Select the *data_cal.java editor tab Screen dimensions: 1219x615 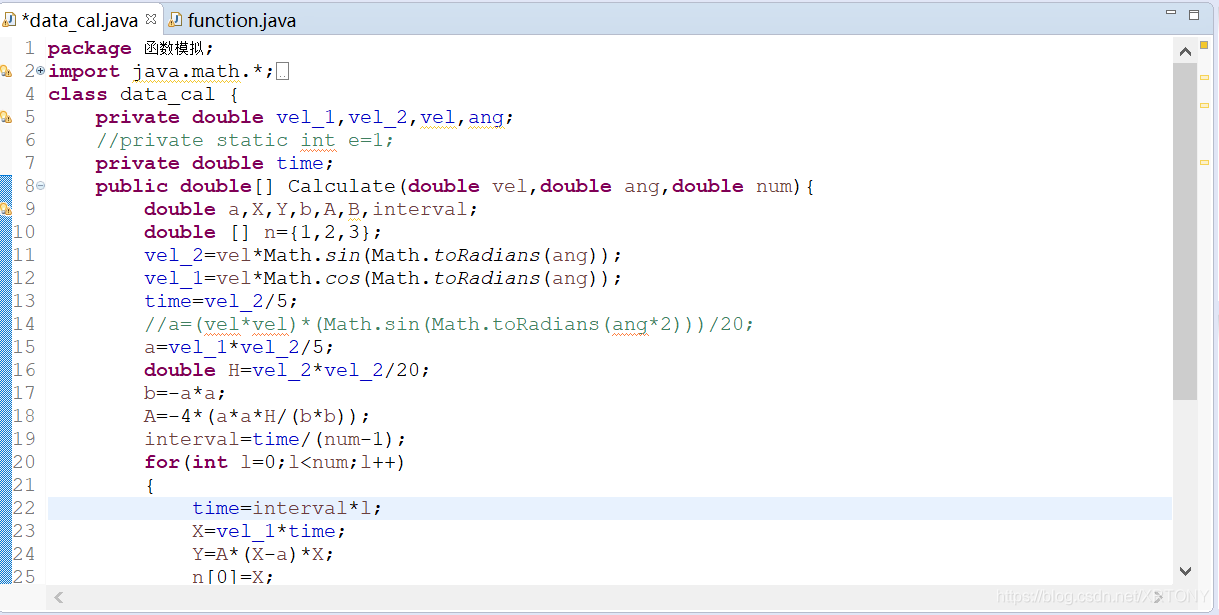79,20
